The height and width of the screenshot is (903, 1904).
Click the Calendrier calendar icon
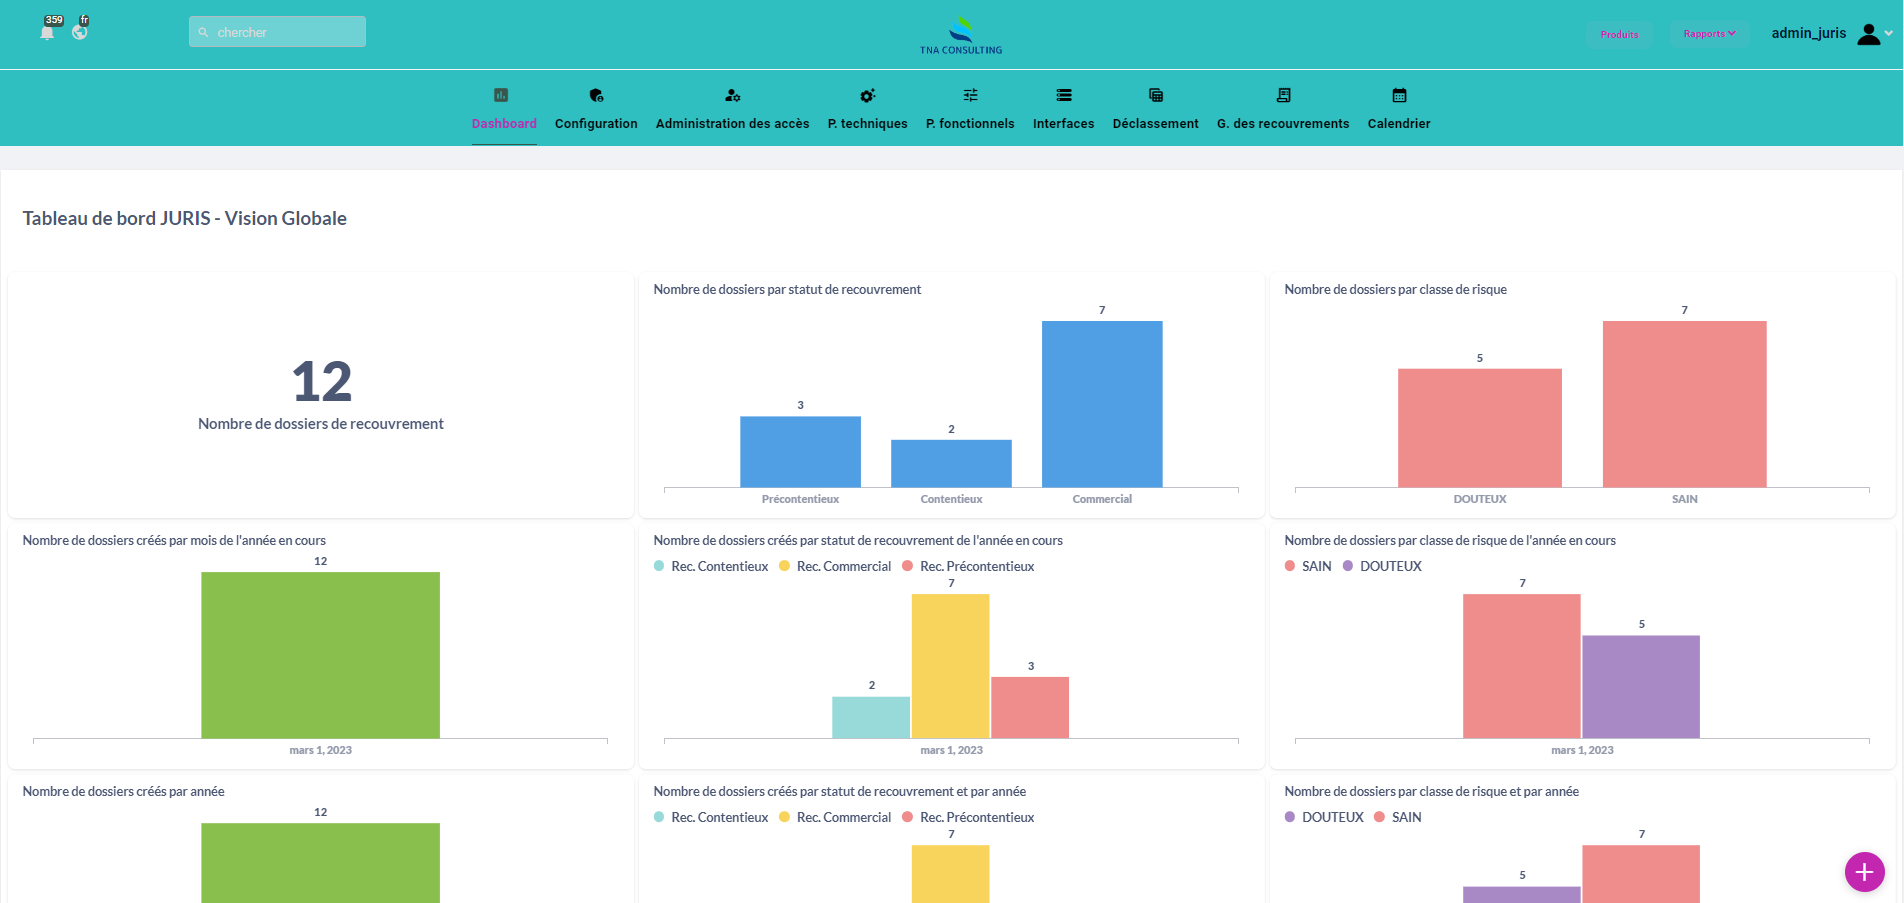[x=1399, y=95]
